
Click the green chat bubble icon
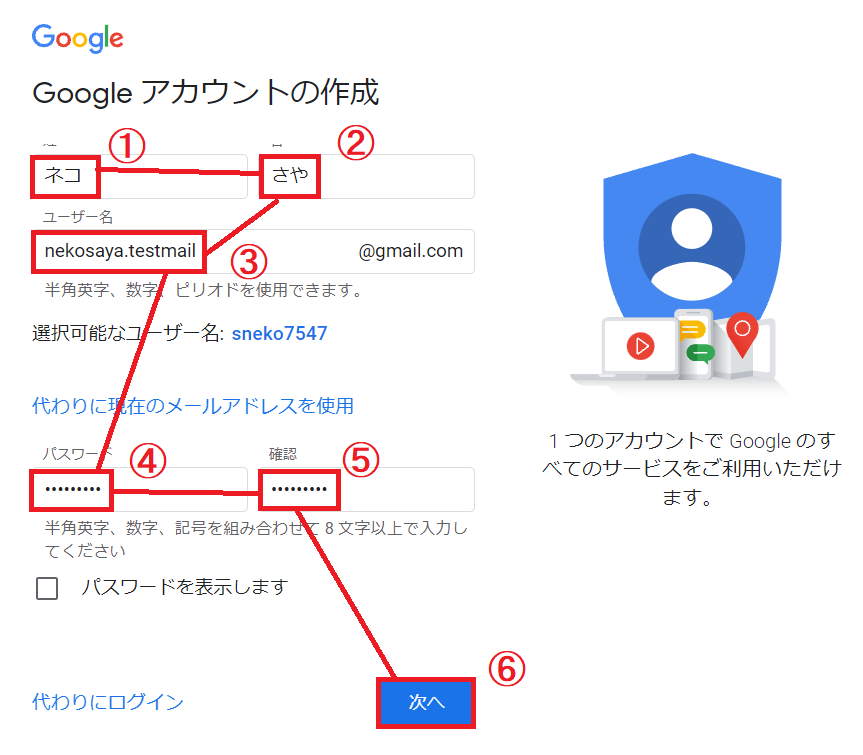[x=701, y=353]
